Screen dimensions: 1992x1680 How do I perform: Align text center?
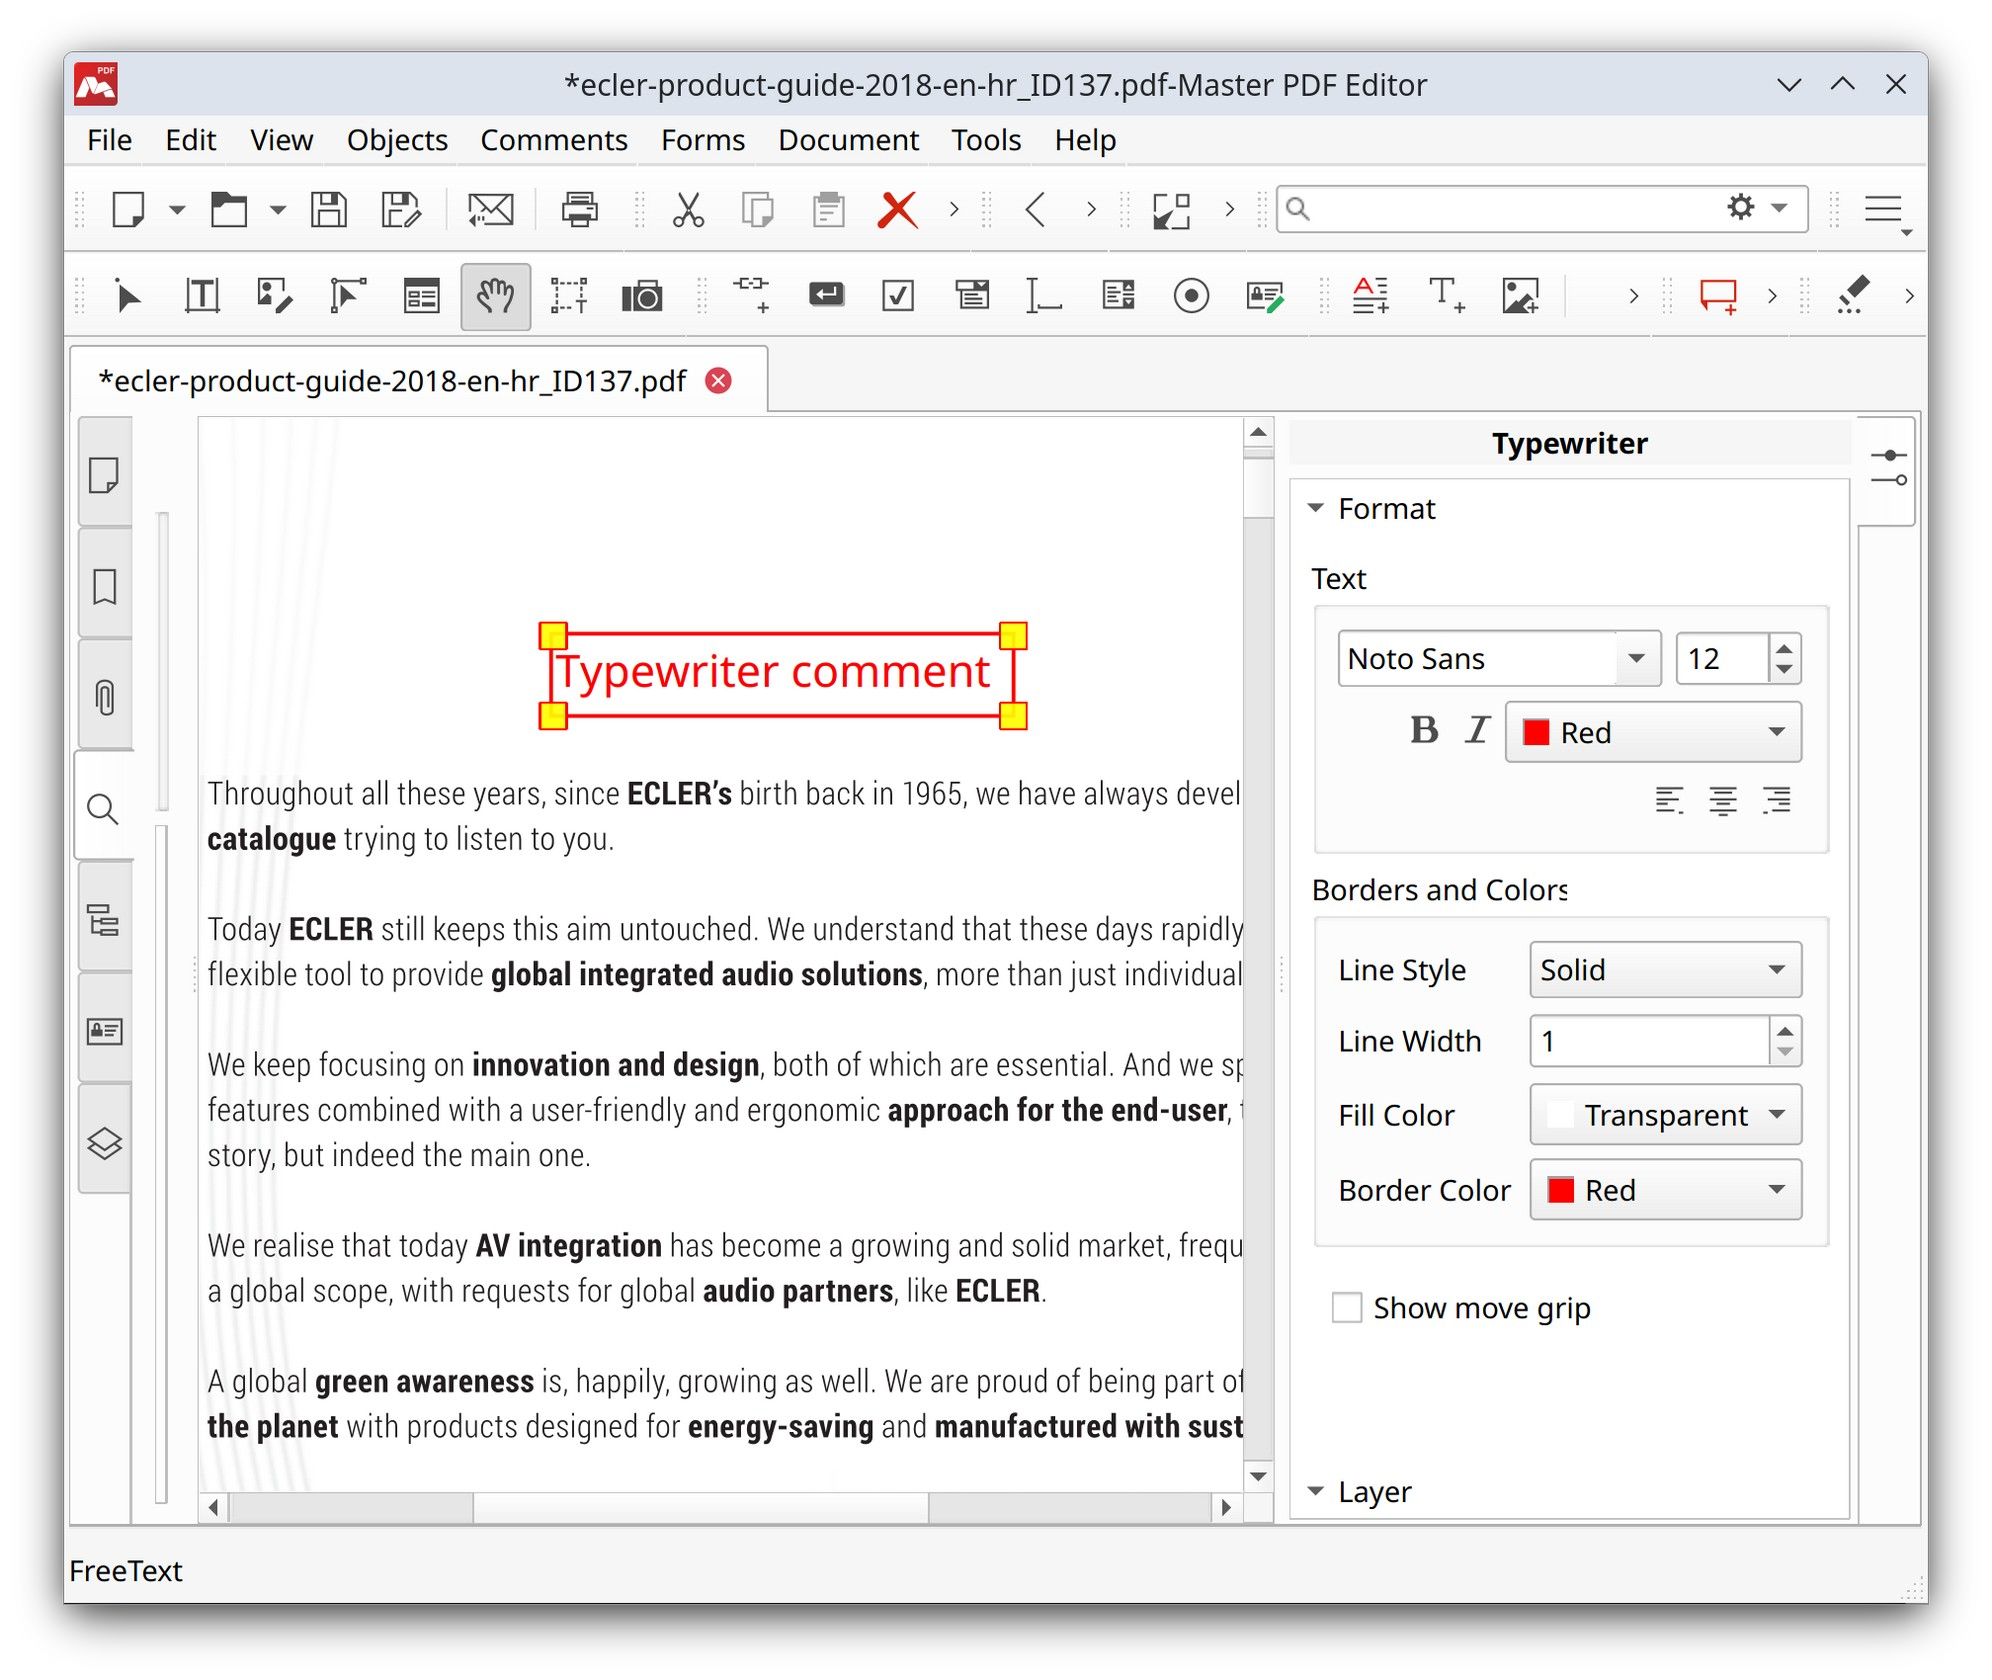click(x=1723, y=800)
